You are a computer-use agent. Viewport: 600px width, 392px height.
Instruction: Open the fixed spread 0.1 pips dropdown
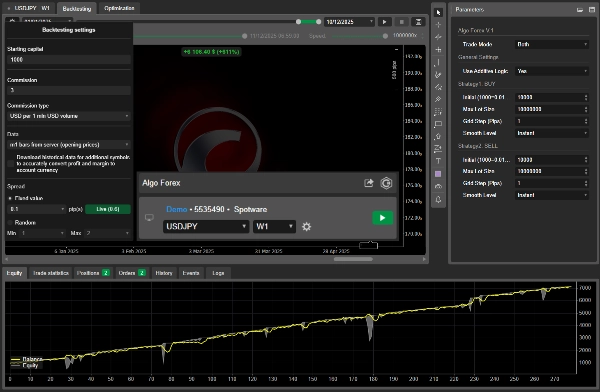point(37,209)
